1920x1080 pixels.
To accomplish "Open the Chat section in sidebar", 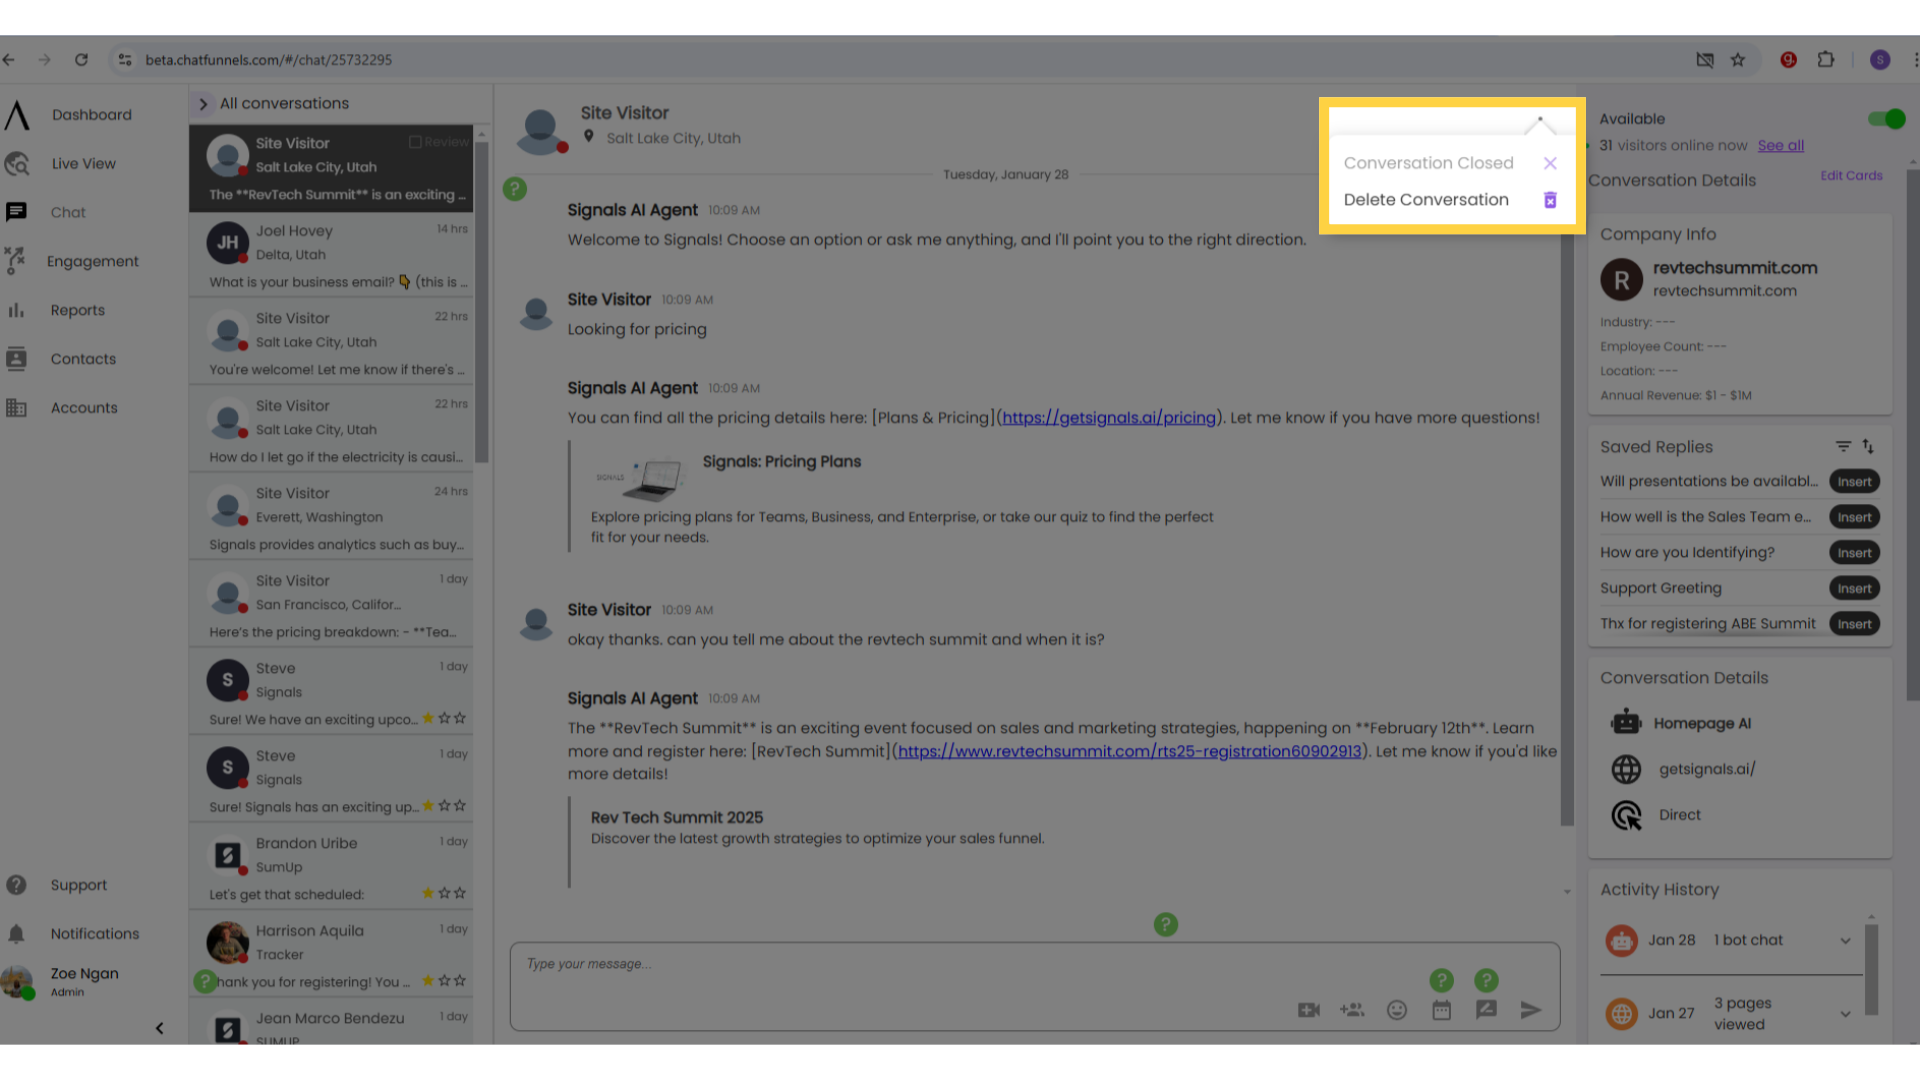I will [x=68, y=212].
